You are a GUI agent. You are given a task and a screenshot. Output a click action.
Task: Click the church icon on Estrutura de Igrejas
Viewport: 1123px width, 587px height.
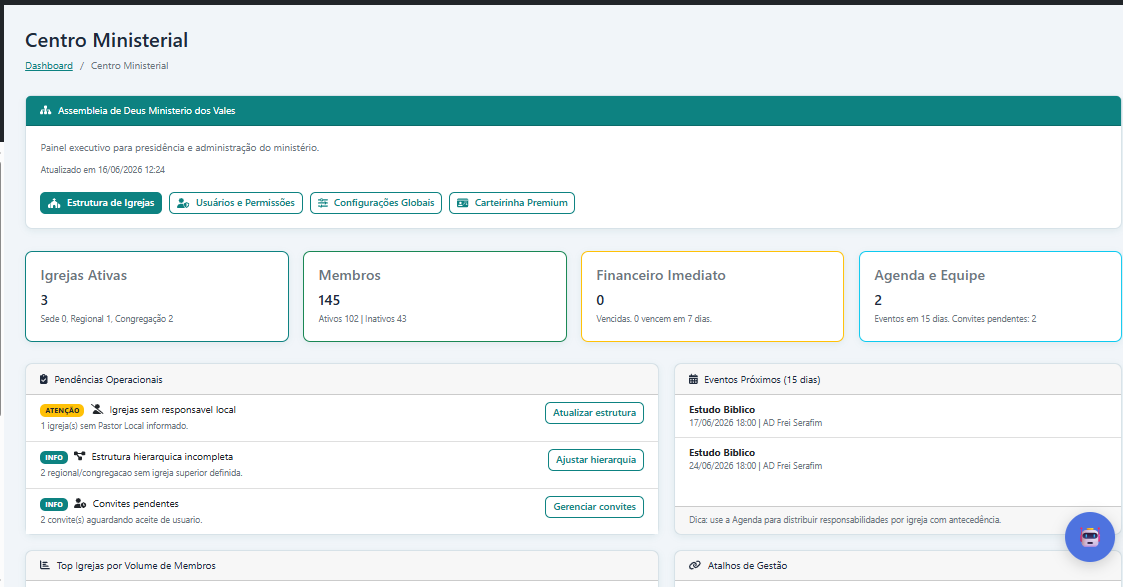click(x=54, y=203)
